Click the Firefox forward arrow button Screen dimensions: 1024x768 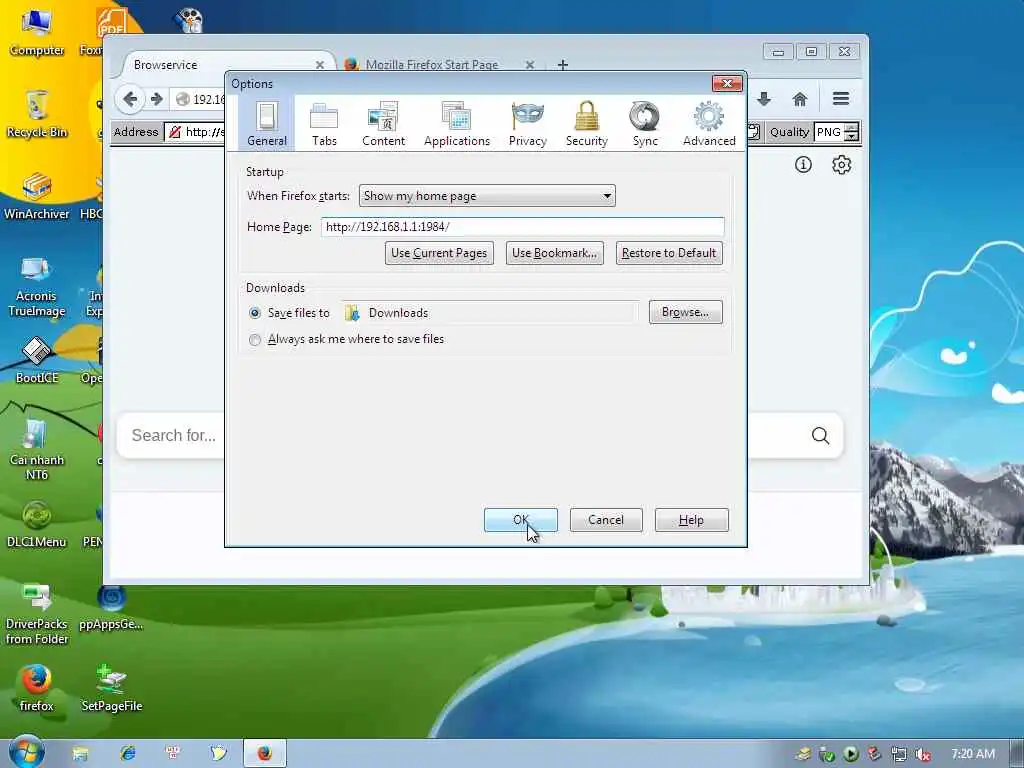pos(157,99)
